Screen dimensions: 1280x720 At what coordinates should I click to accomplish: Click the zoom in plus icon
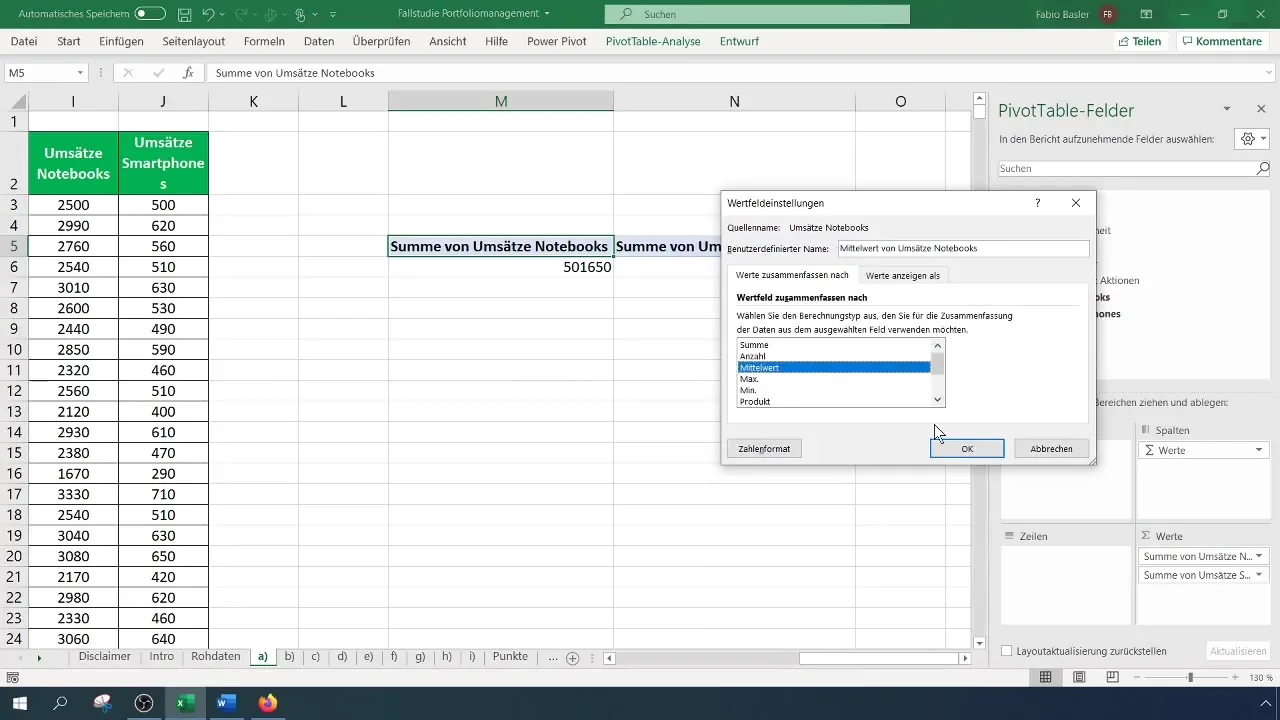click(x=1234, y=678)
